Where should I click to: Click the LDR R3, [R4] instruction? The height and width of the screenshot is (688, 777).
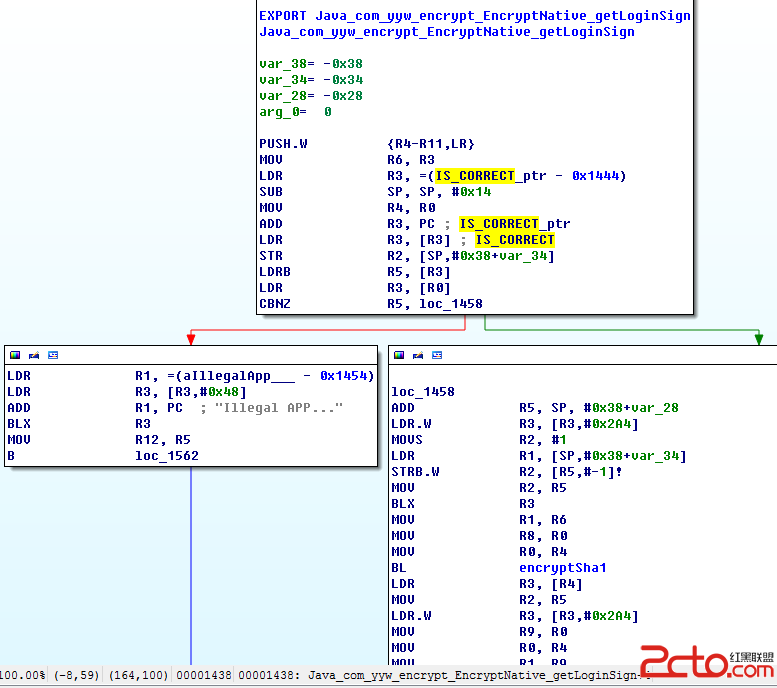(x=487, y=583)
